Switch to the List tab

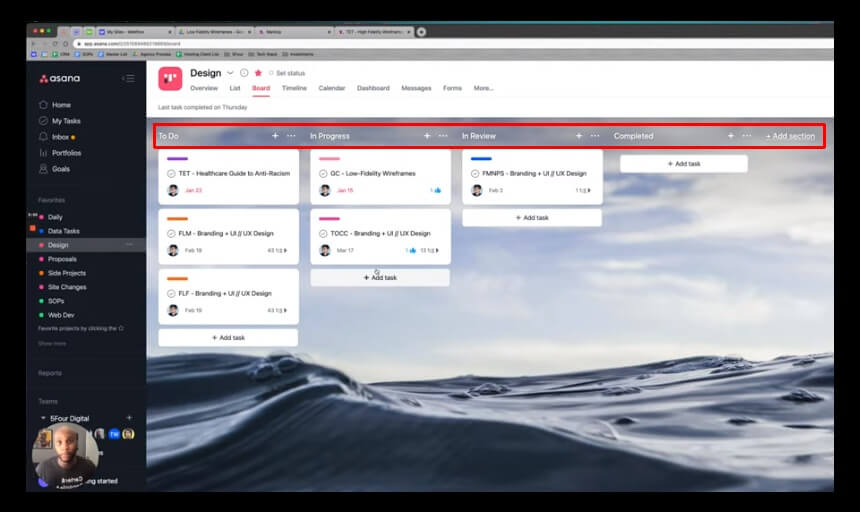[235, 88]
